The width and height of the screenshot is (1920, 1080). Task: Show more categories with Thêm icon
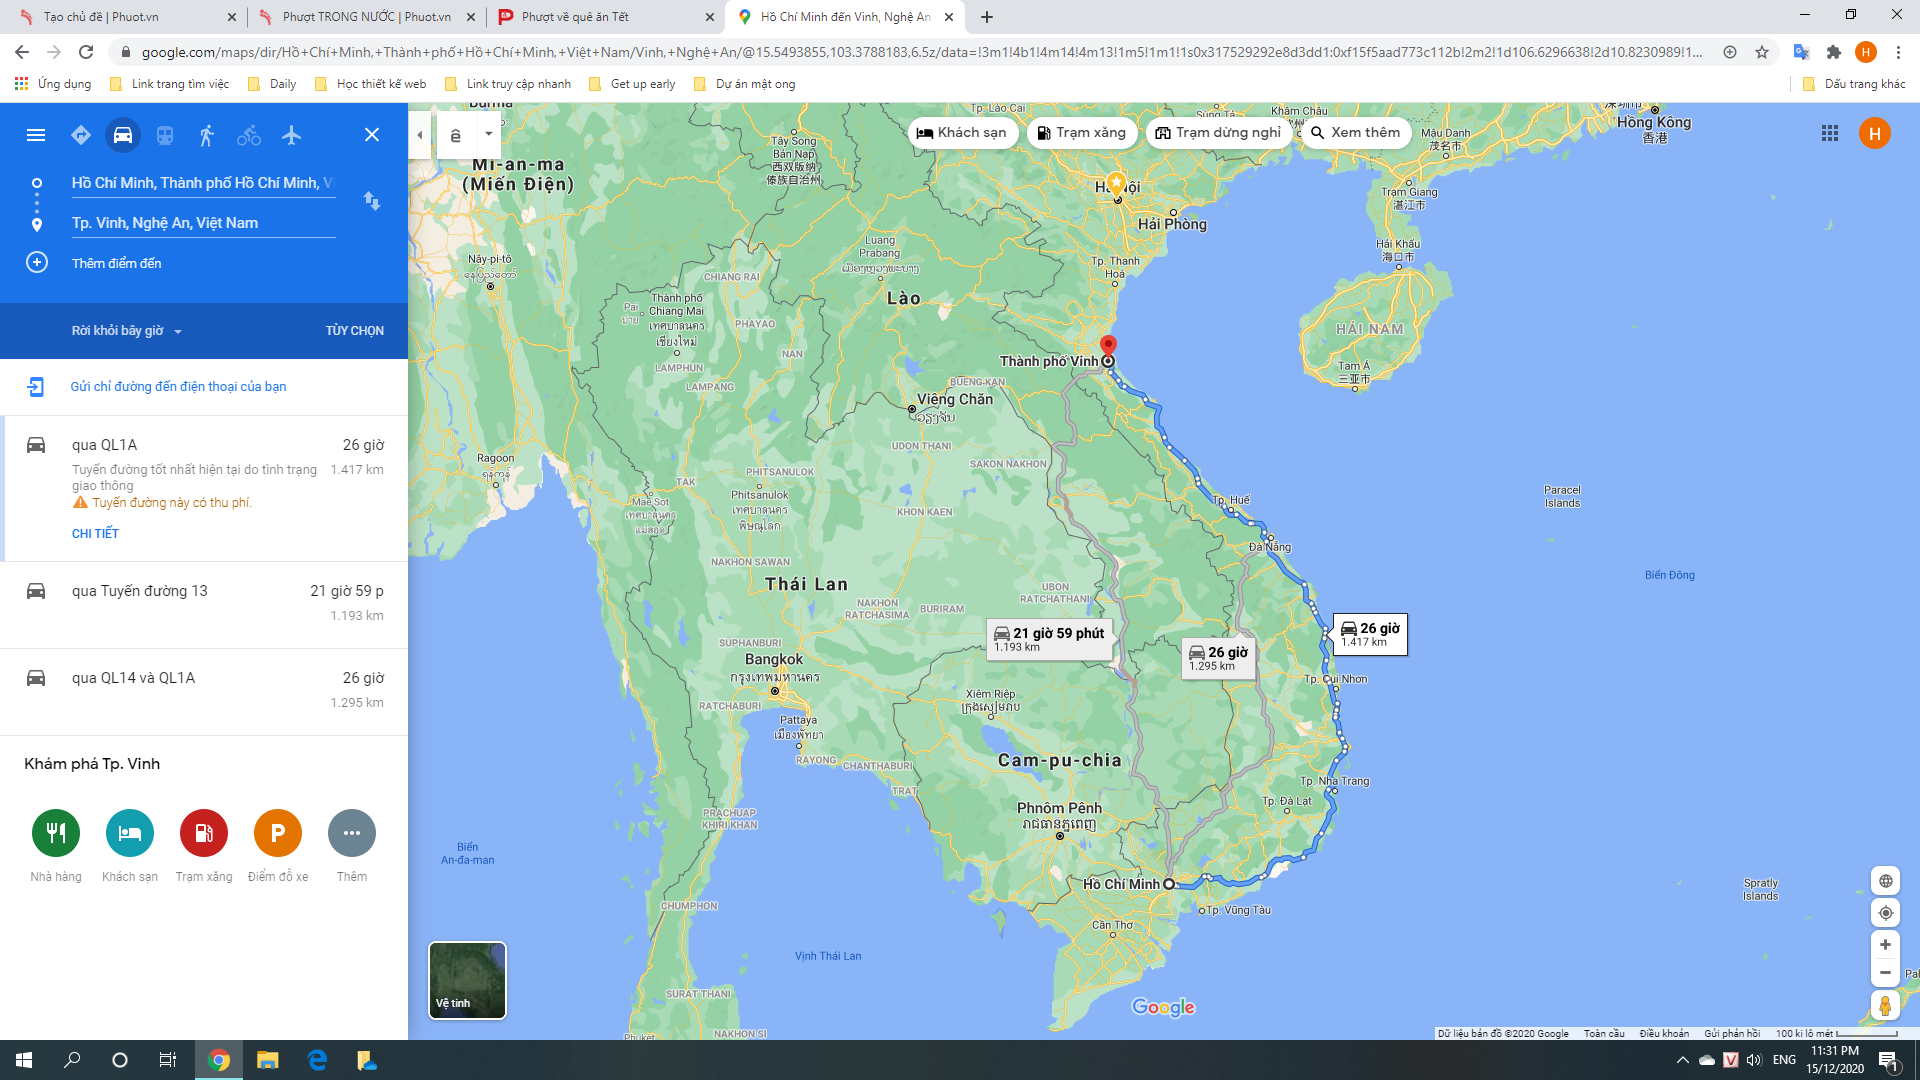[352, 833]
